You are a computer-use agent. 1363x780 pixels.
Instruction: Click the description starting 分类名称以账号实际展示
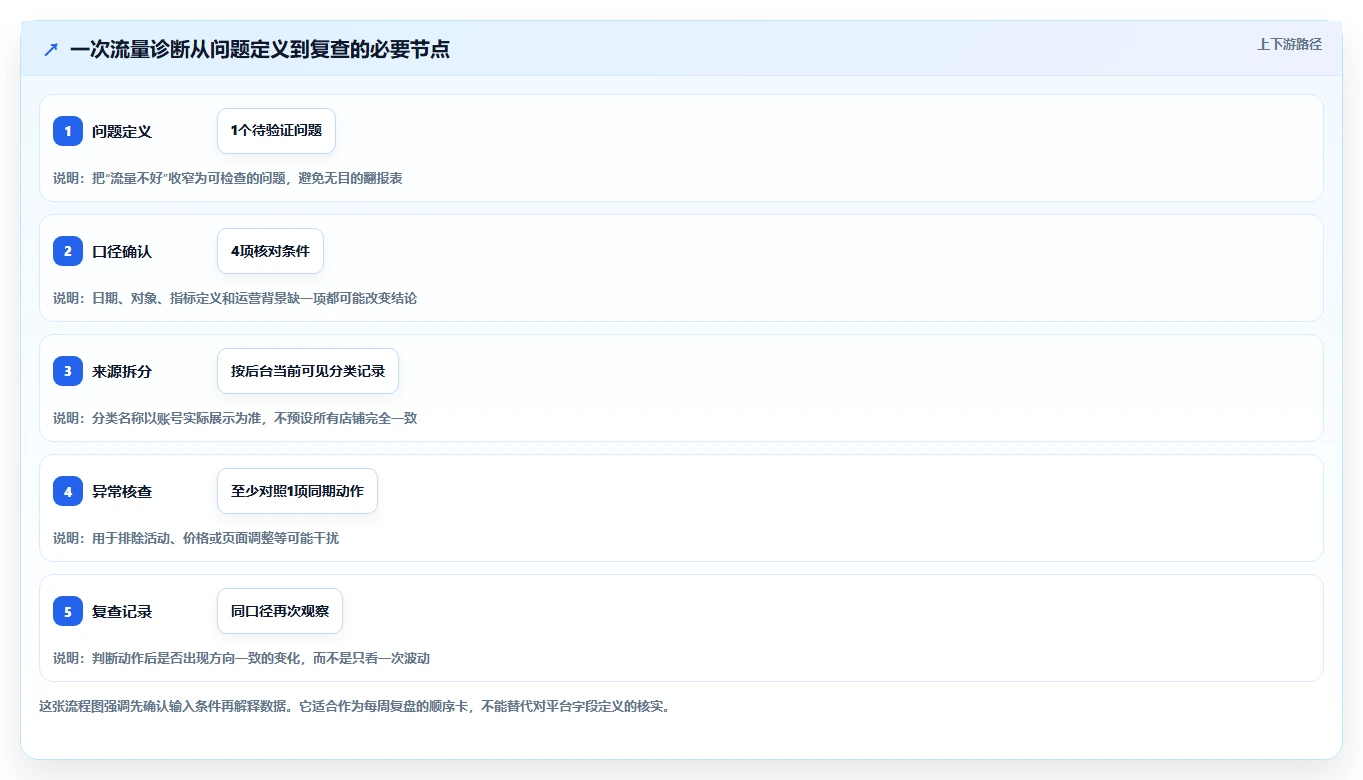(x=235, y=418)
